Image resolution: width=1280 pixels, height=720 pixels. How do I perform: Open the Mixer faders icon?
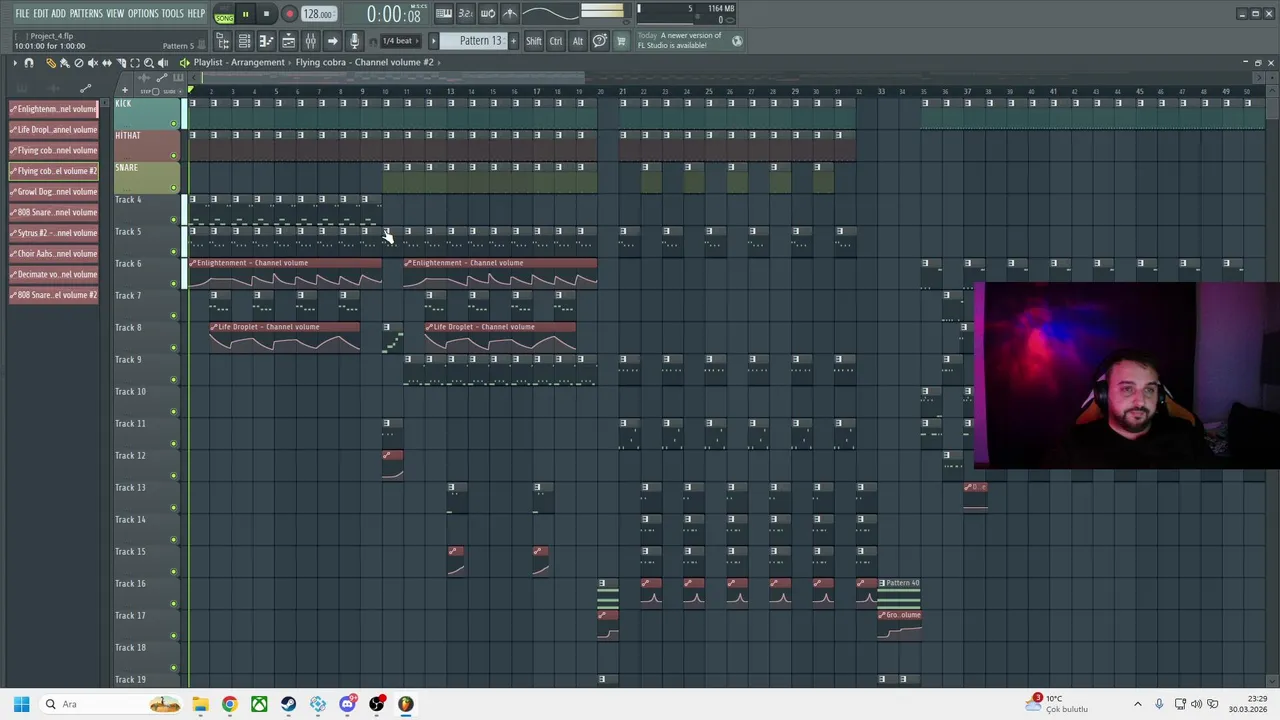(310, 41)
